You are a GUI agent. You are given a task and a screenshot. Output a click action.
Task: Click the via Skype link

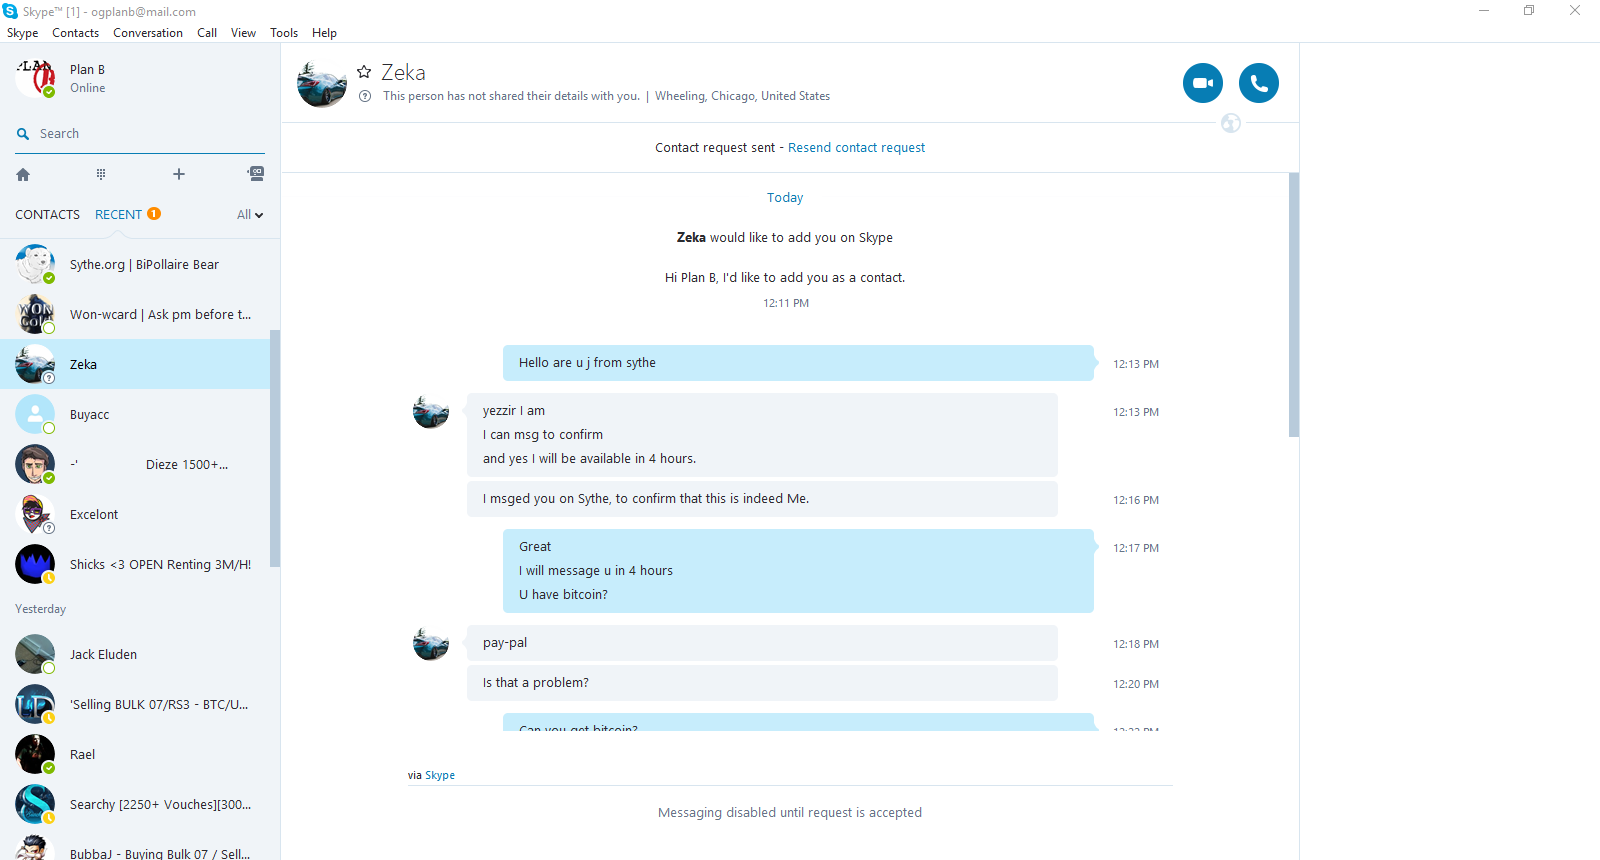pos(440,775)
